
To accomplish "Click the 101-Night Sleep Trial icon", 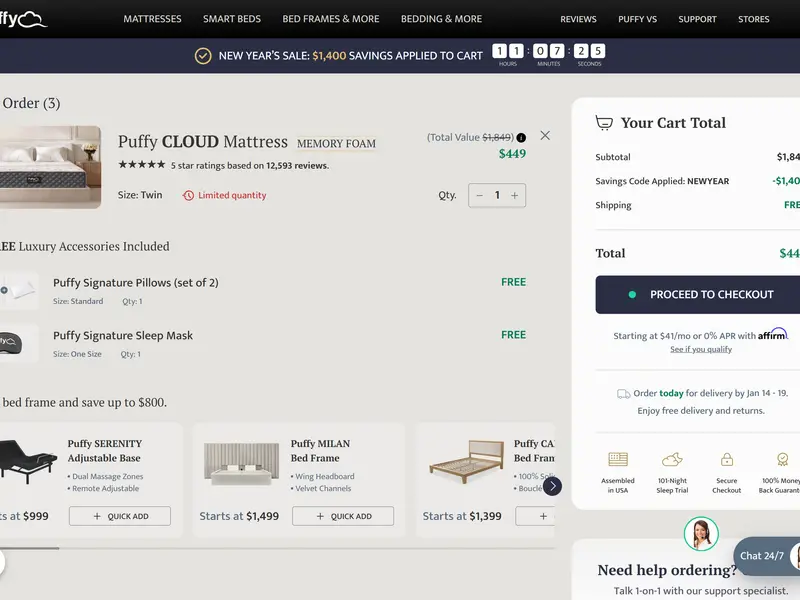I will pos(672,460).
